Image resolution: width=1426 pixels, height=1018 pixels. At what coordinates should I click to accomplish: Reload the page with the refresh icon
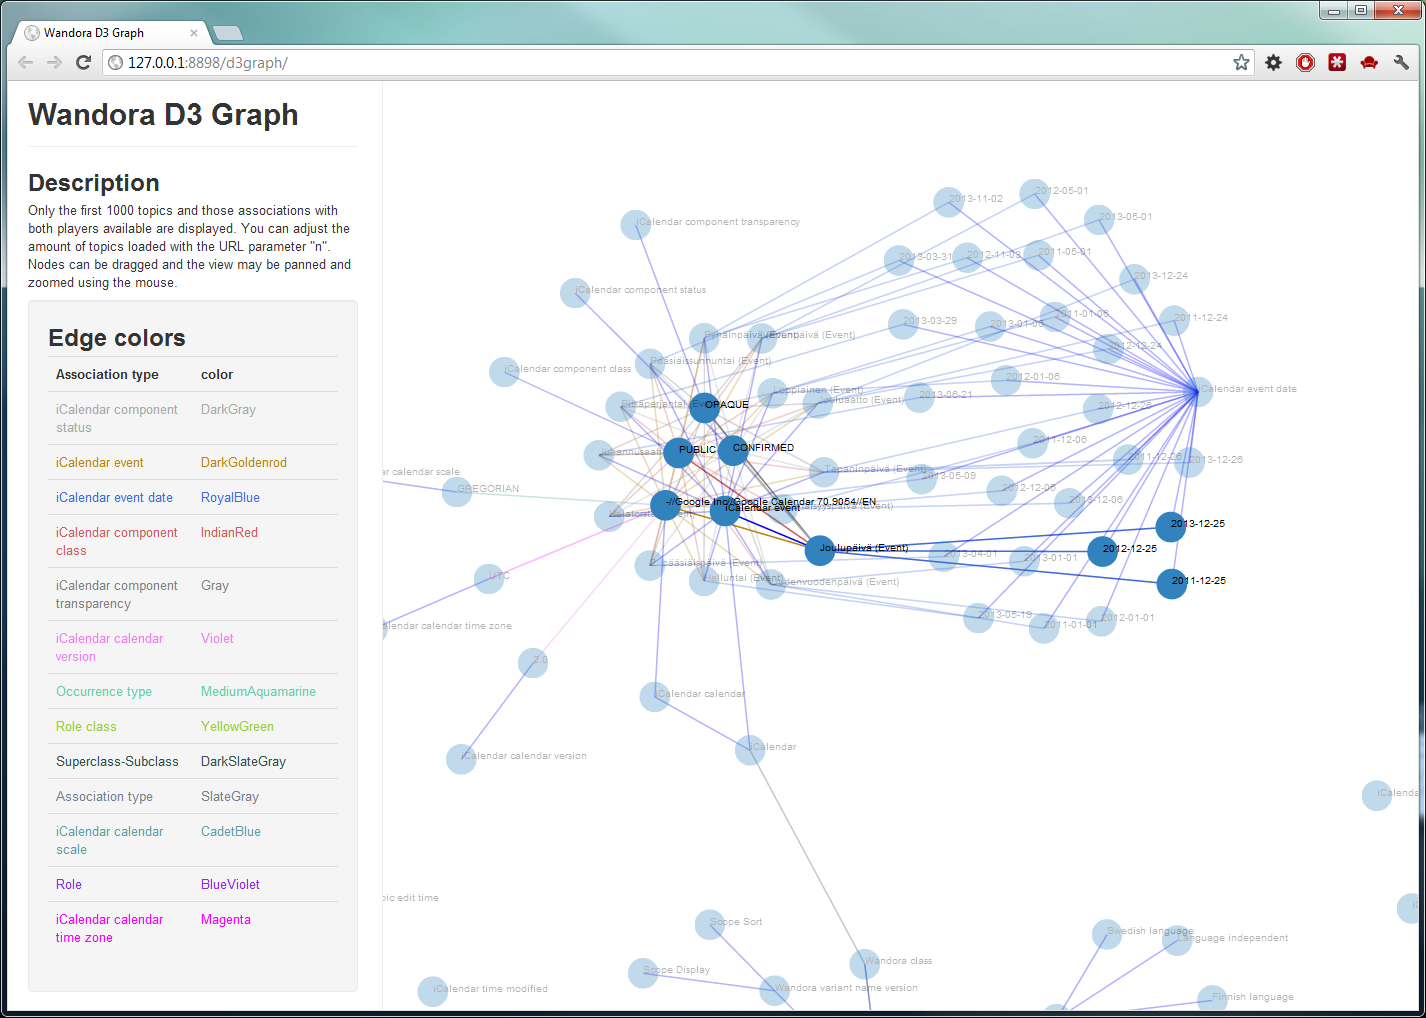(x=84, y=62)
